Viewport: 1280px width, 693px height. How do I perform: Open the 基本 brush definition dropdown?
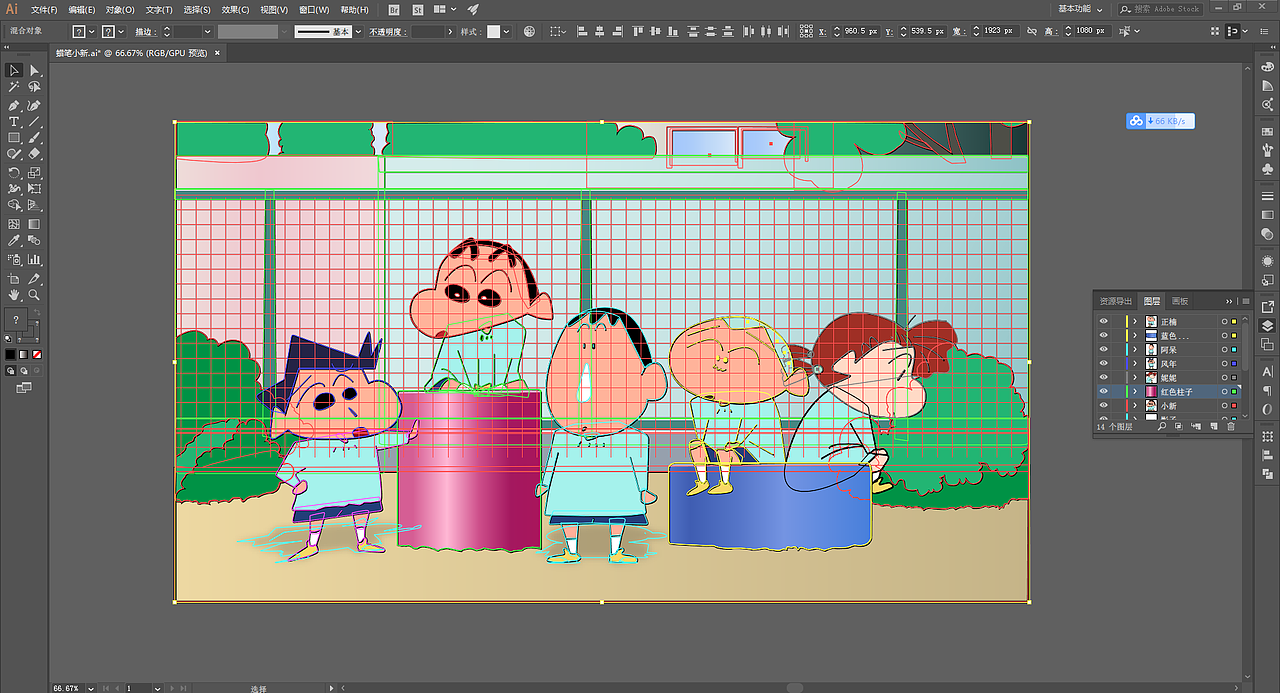pos(356,32)
